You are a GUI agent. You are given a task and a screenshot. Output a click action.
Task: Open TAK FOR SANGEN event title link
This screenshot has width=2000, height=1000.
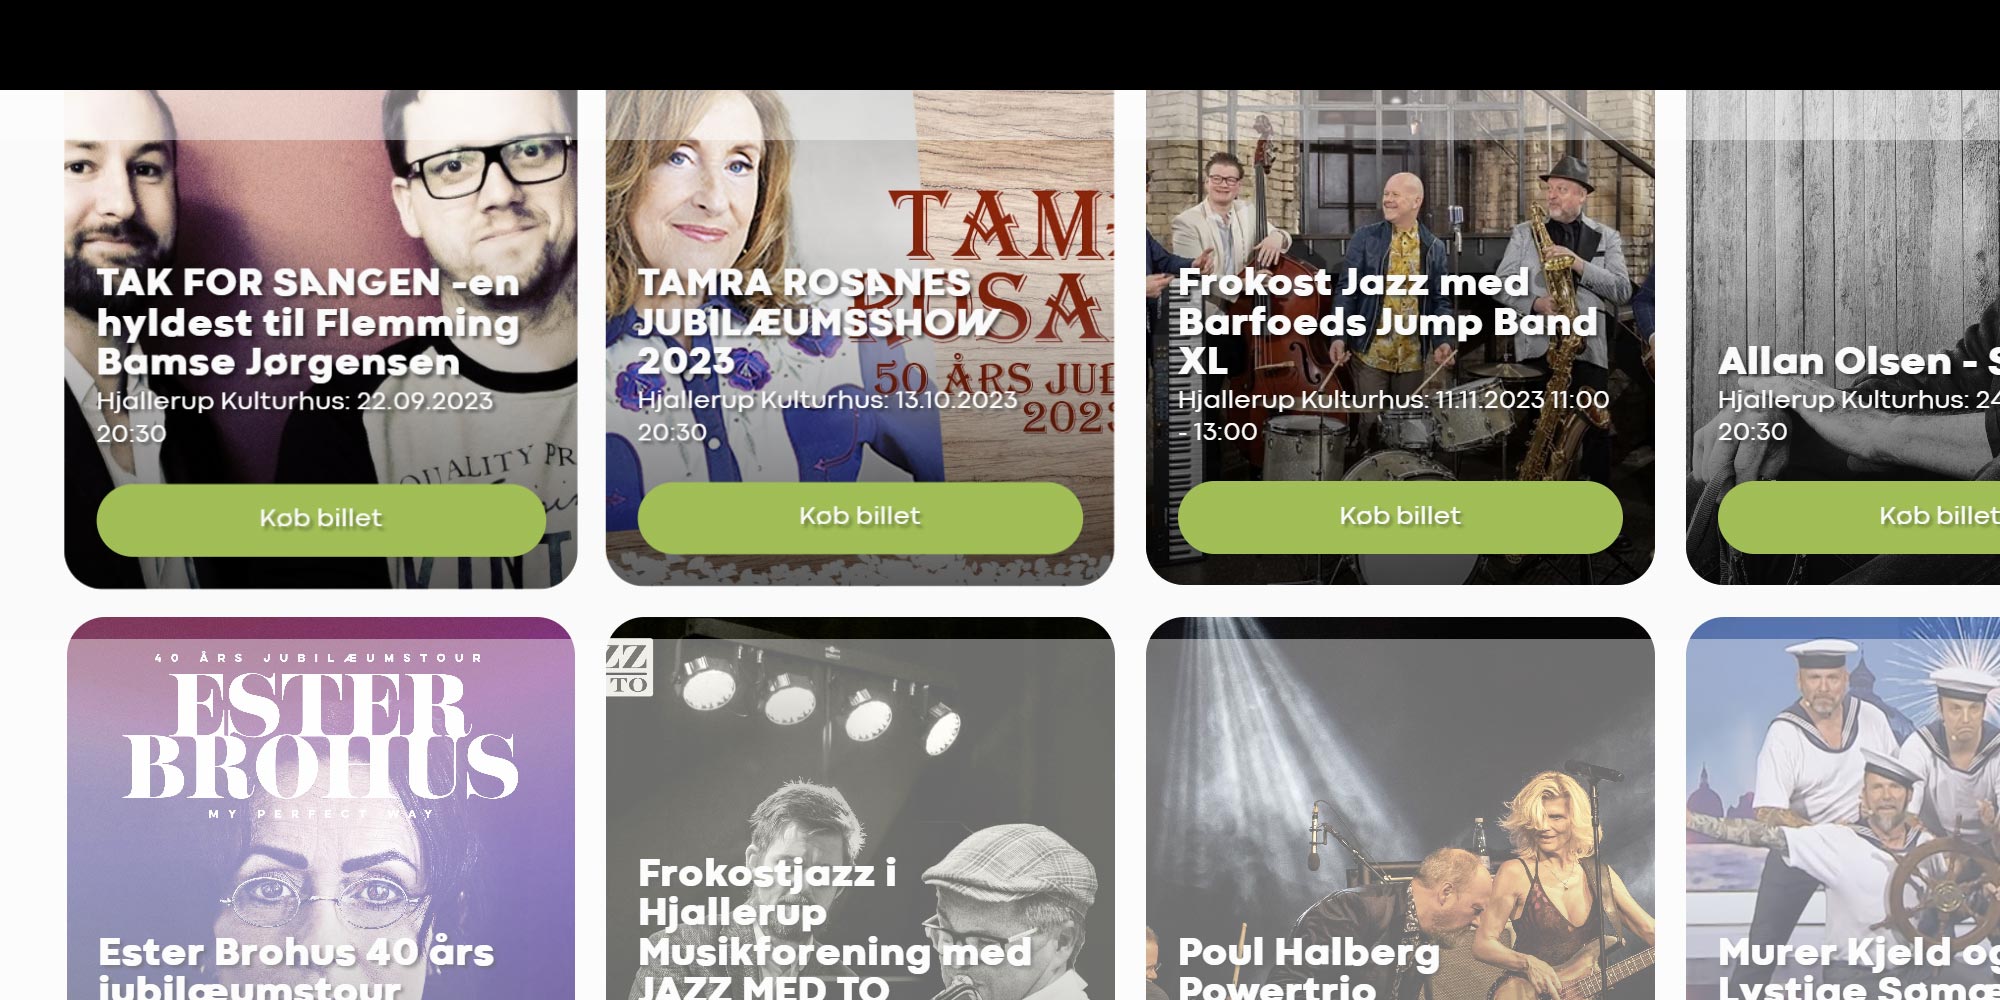coord(308,322)
